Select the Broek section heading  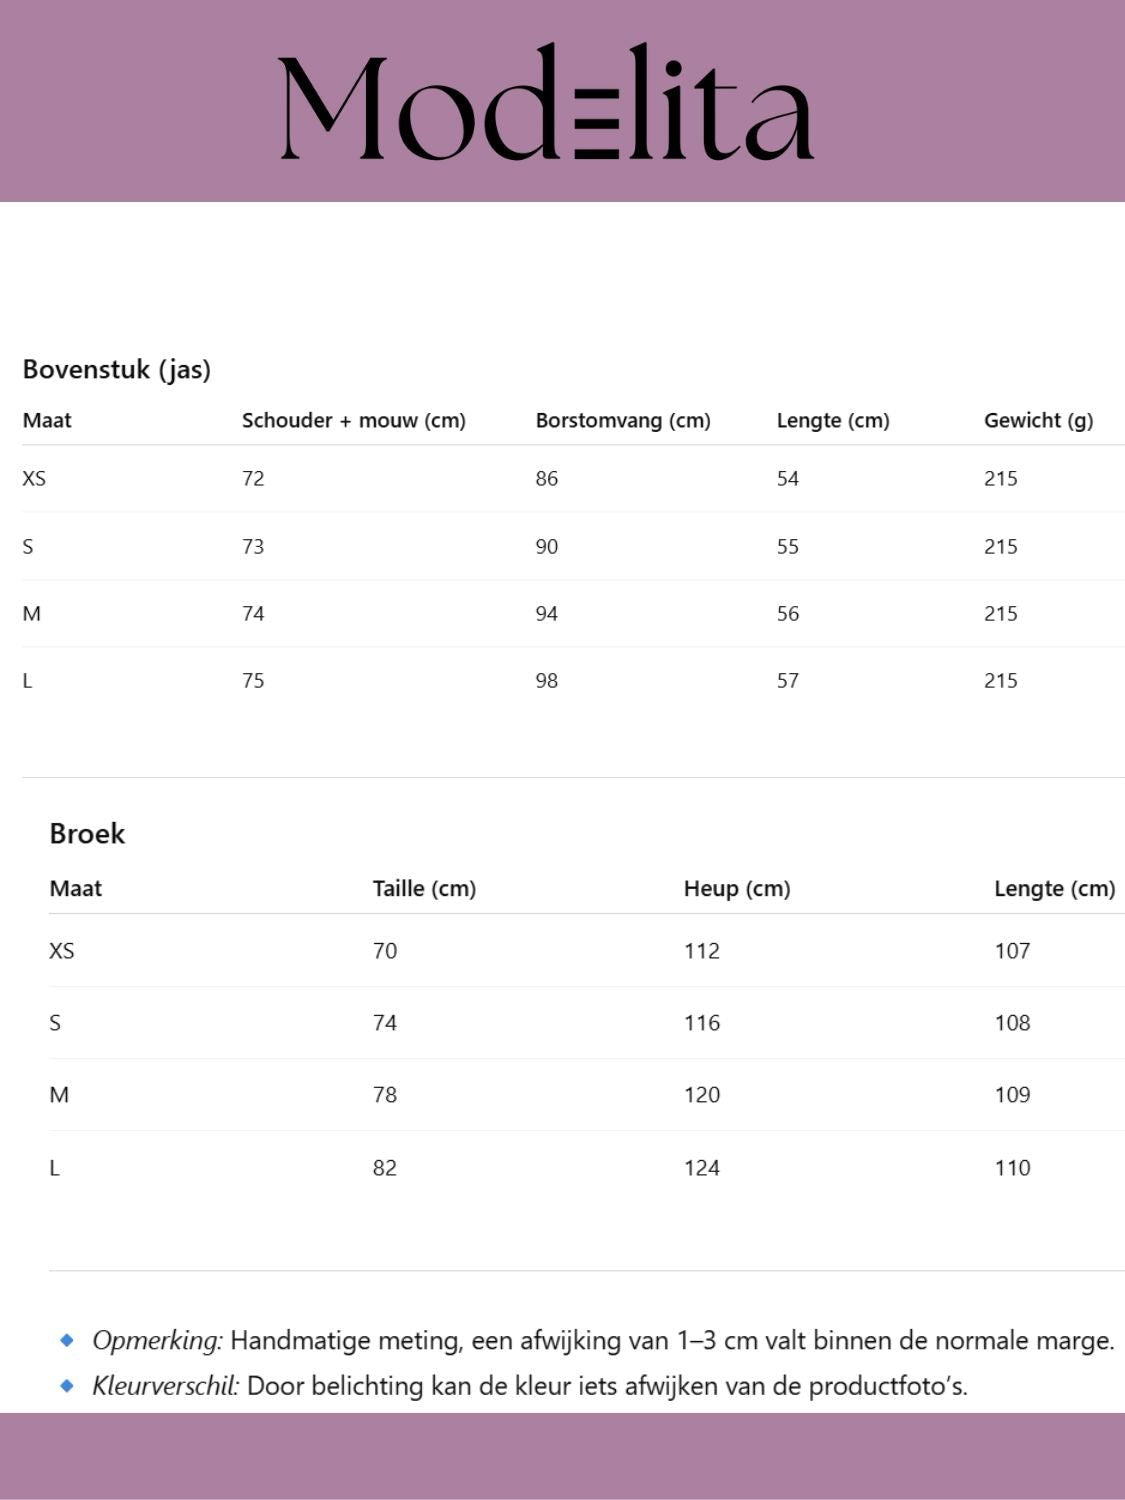click(x=87, y=833)
